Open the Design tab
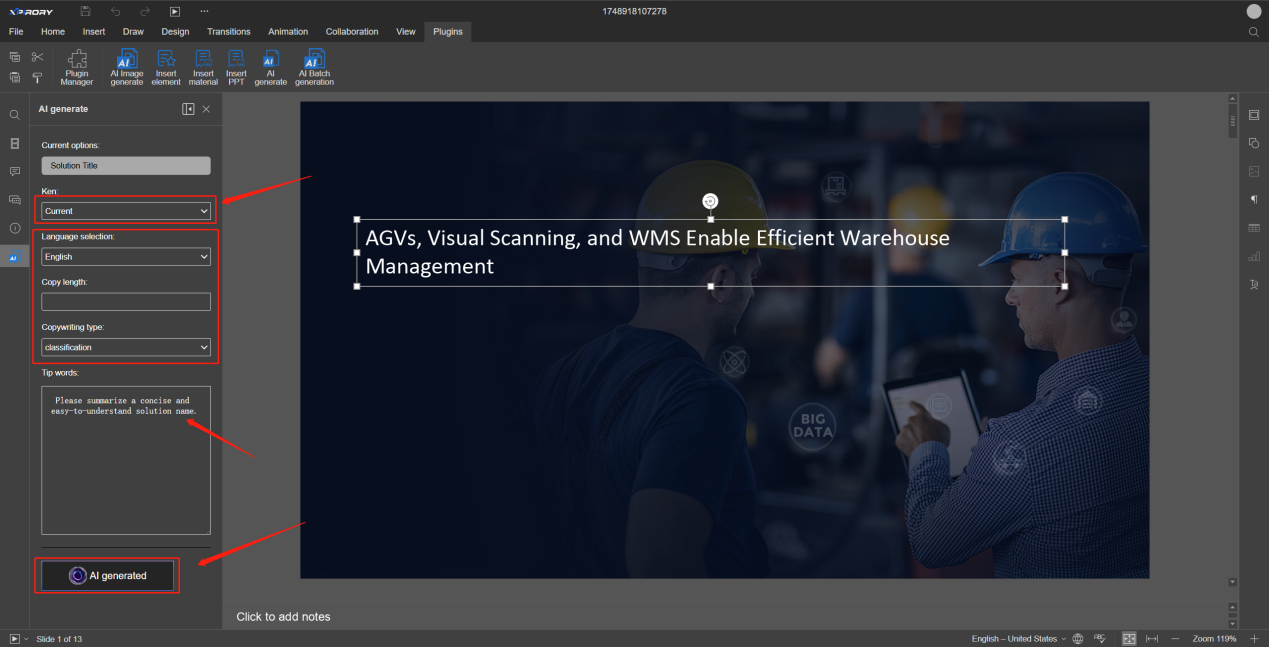This screenshot has height=647, width=1269. [x=175, y=32]
